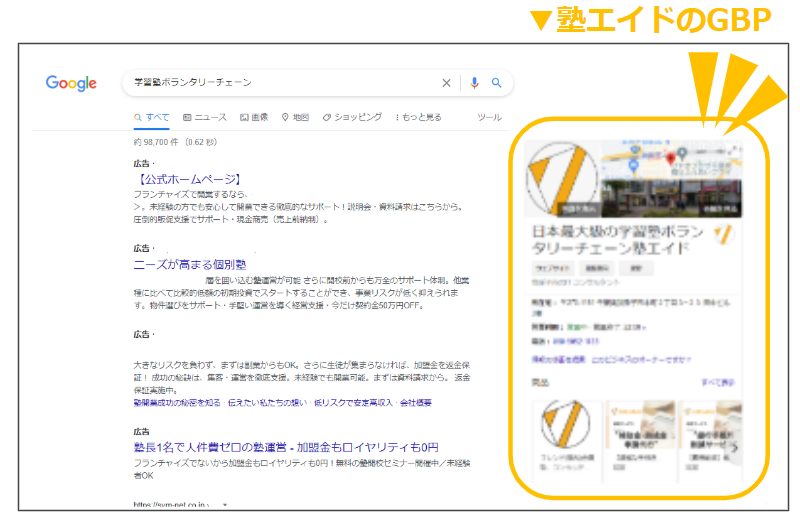This screenshot has width=800, height=519.
Task: Switch to the ショッピング tab
Action: [x=352, y=117]
